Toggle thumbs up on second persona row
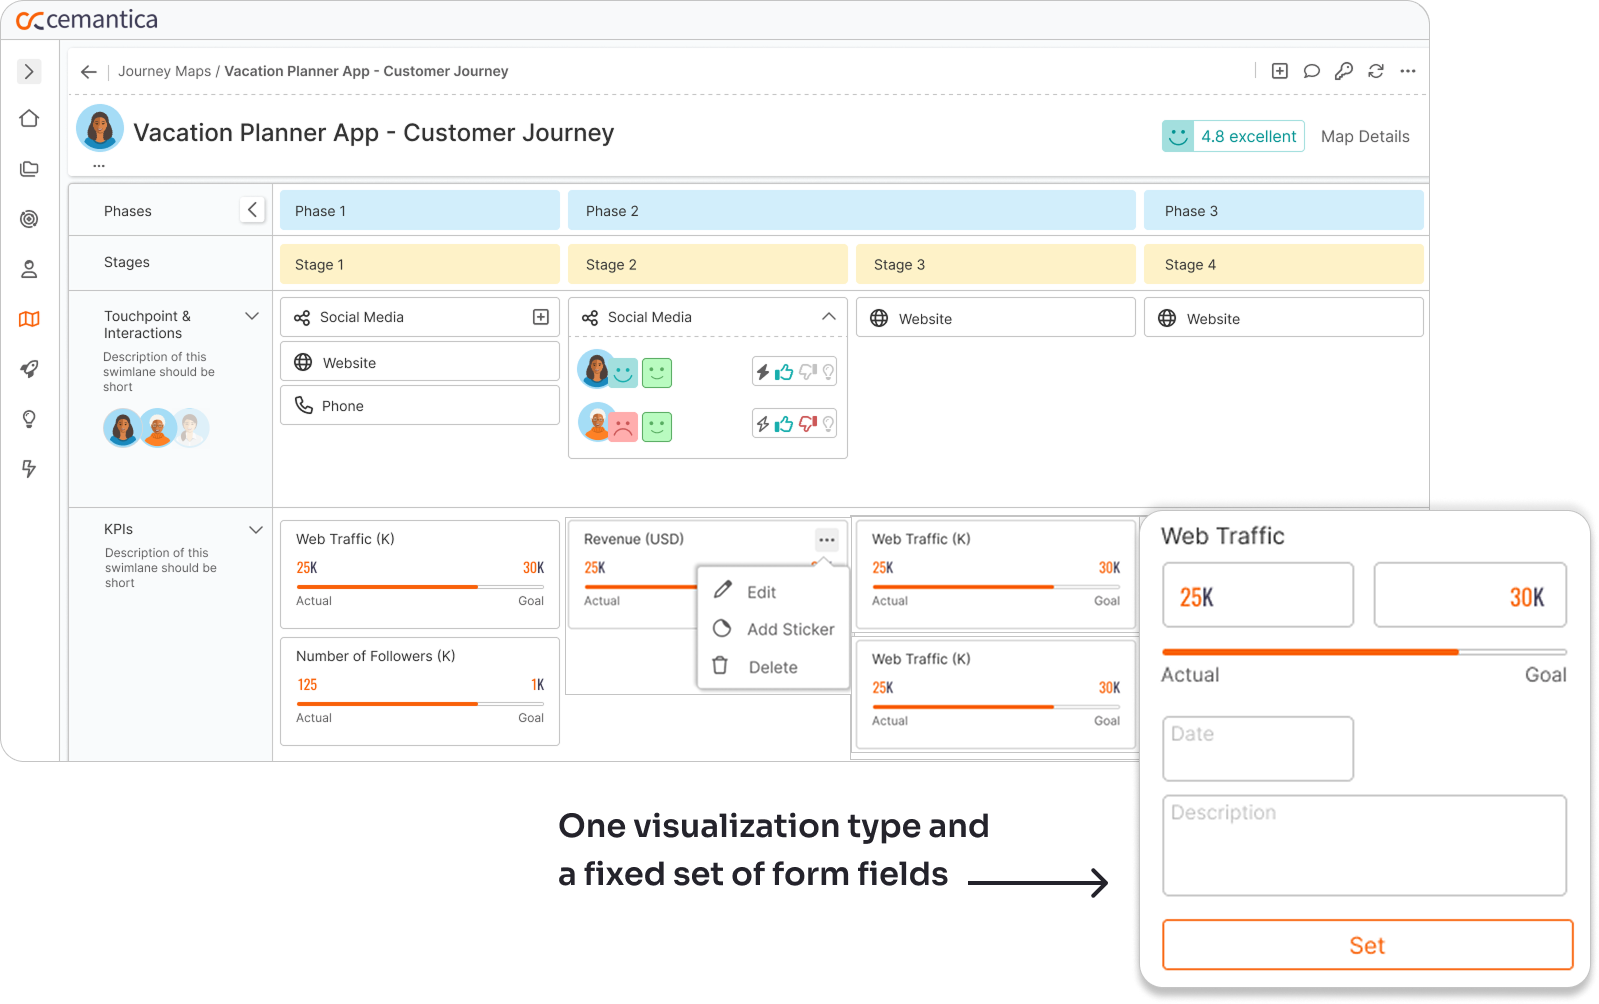 (784, 424)
